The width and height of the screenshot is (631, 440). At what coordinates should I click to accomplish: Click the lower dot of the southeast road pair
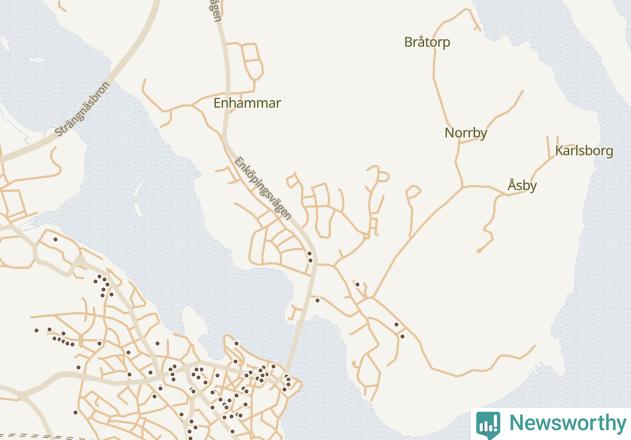[402, 337]
